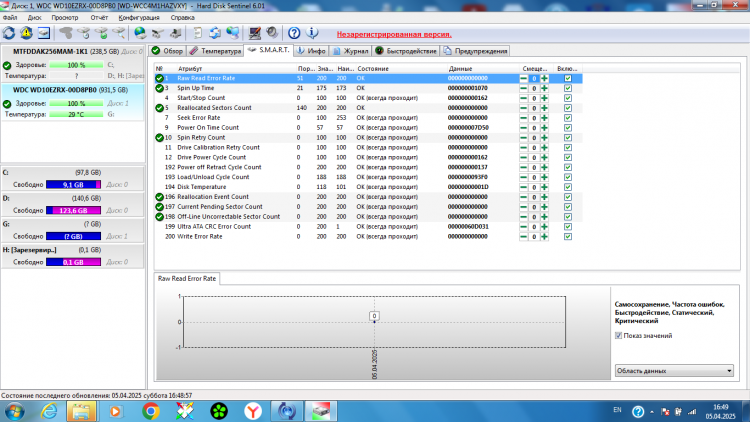This screenshot has width=750, height=422.
Task: Click the grey disk test toolbar icon
Action: coord(66,33)
